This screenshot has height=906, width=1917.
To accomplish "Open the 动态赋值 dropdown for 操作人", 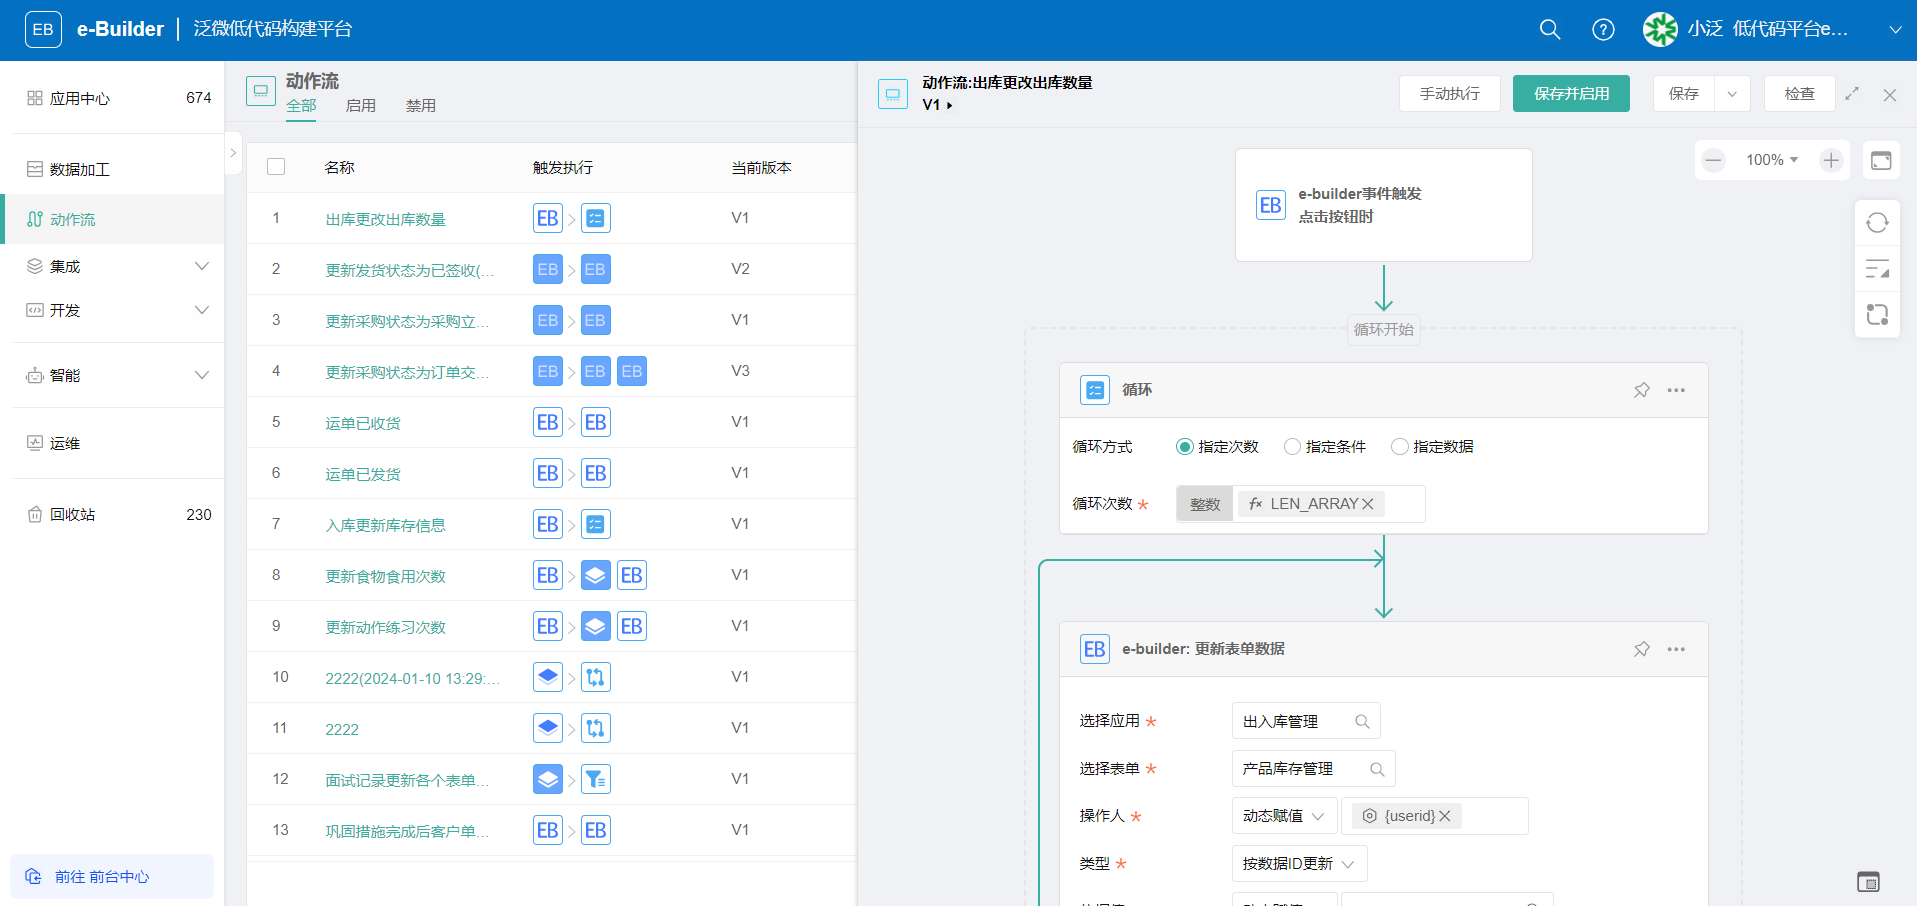I will pyautogui.click(x=1284, y=816).
